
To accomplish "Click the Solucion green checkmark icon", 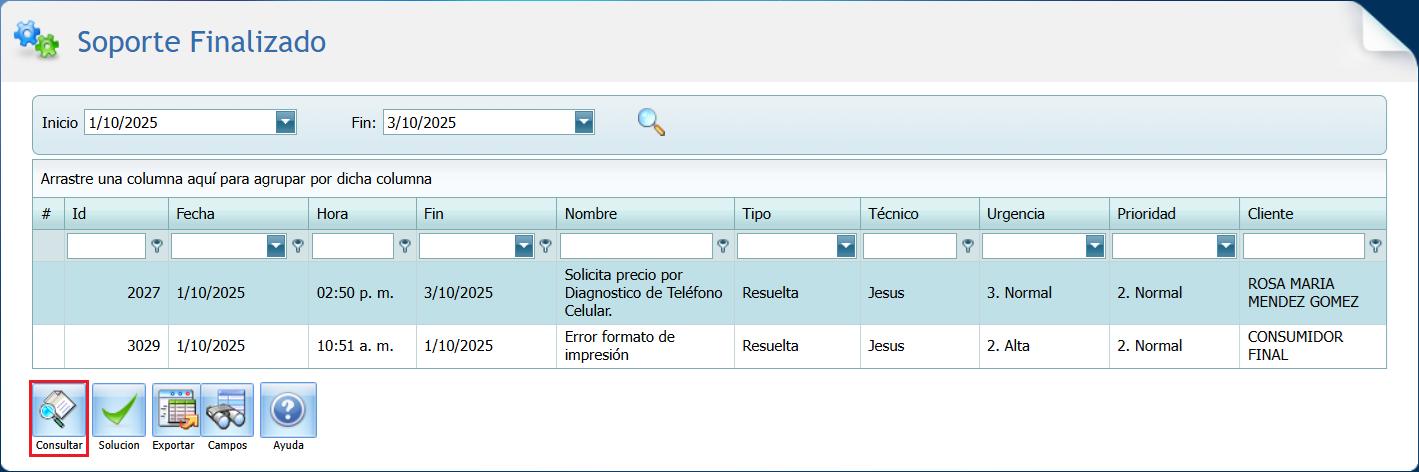I will pyautogui.click(x=119, y=410).
